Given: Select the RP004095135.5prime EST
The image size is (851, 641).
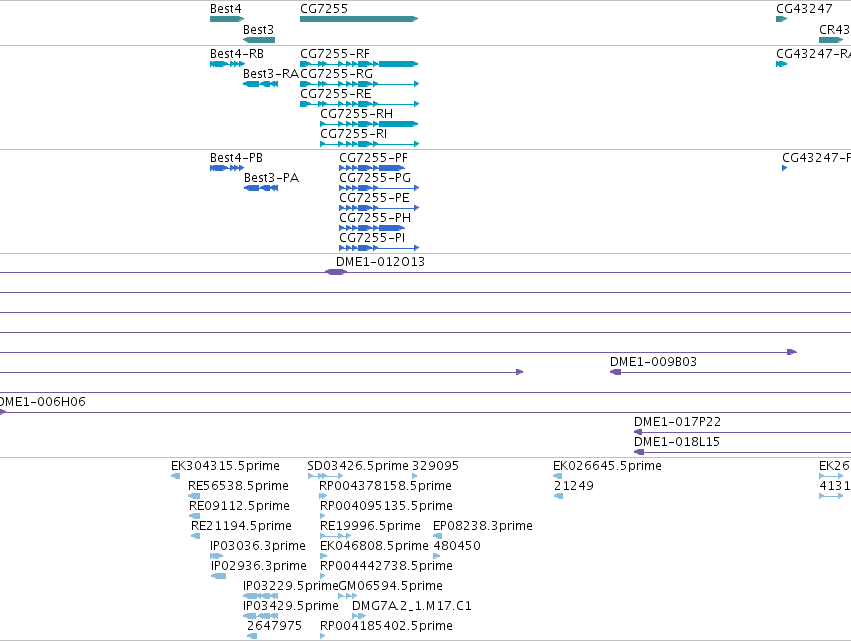Looking at the screenshot, I should click(322, 516).
